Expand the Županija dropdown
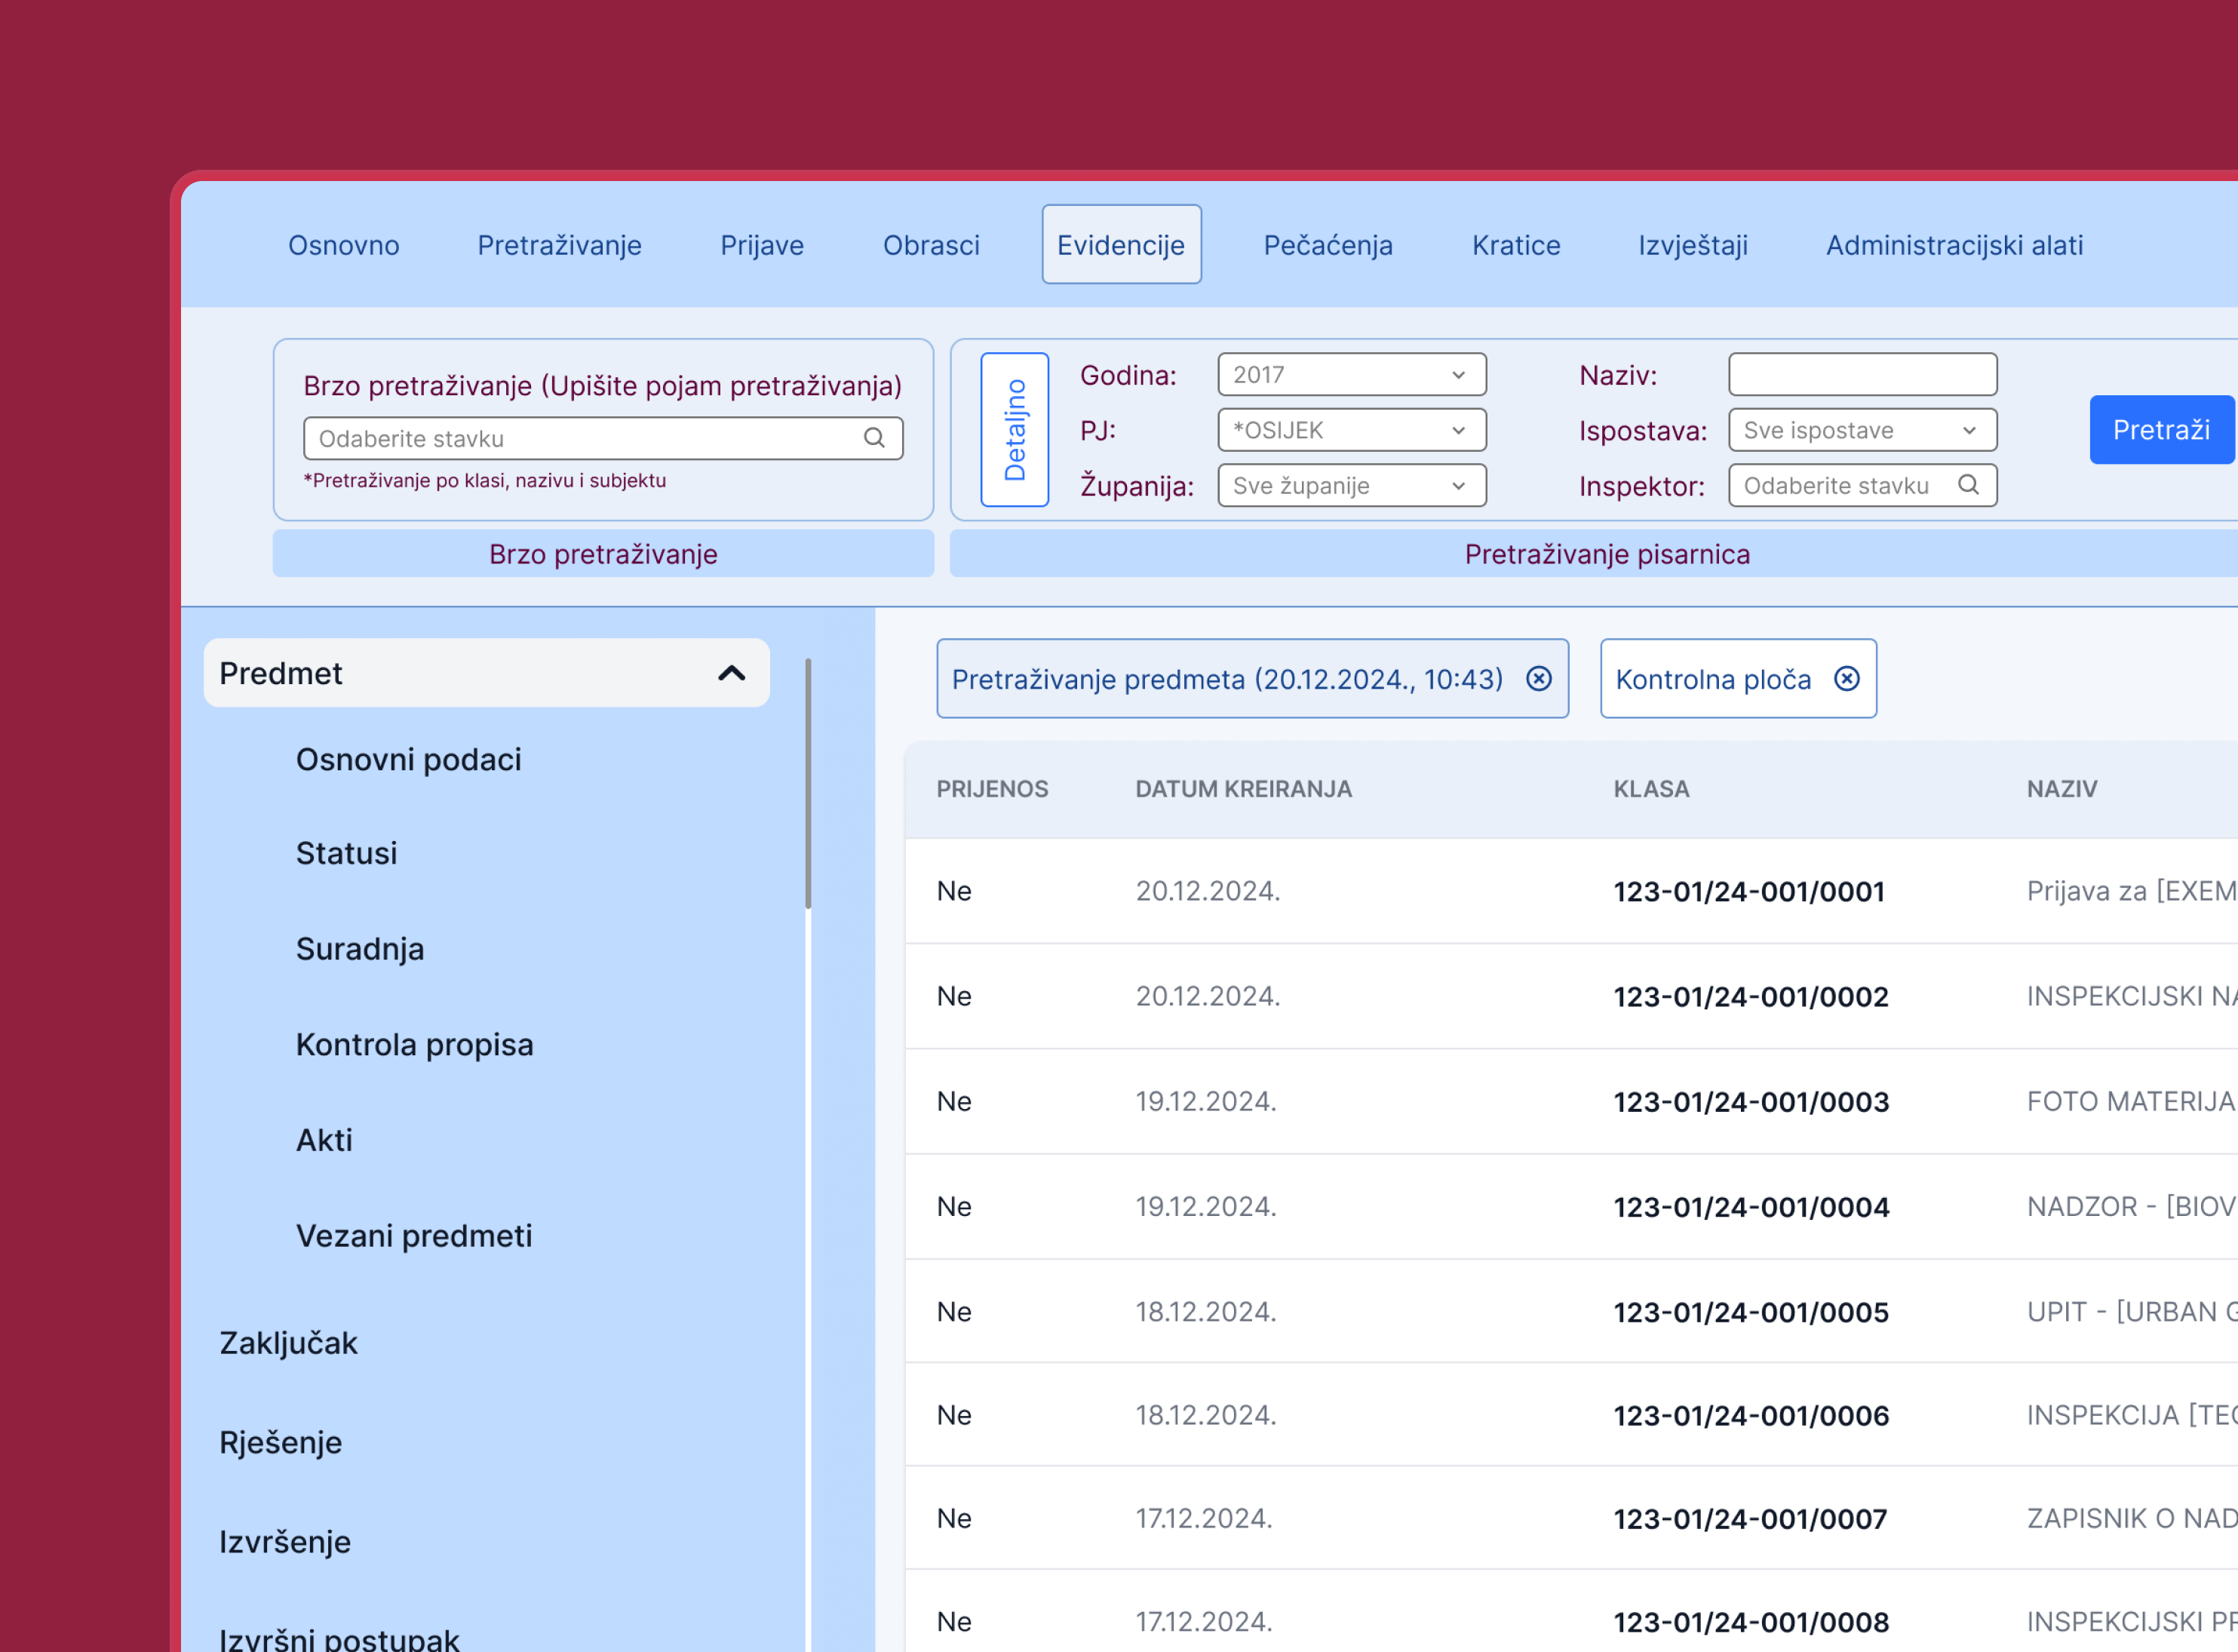The image size is (2238, 1652). (x=1351, y=486)
